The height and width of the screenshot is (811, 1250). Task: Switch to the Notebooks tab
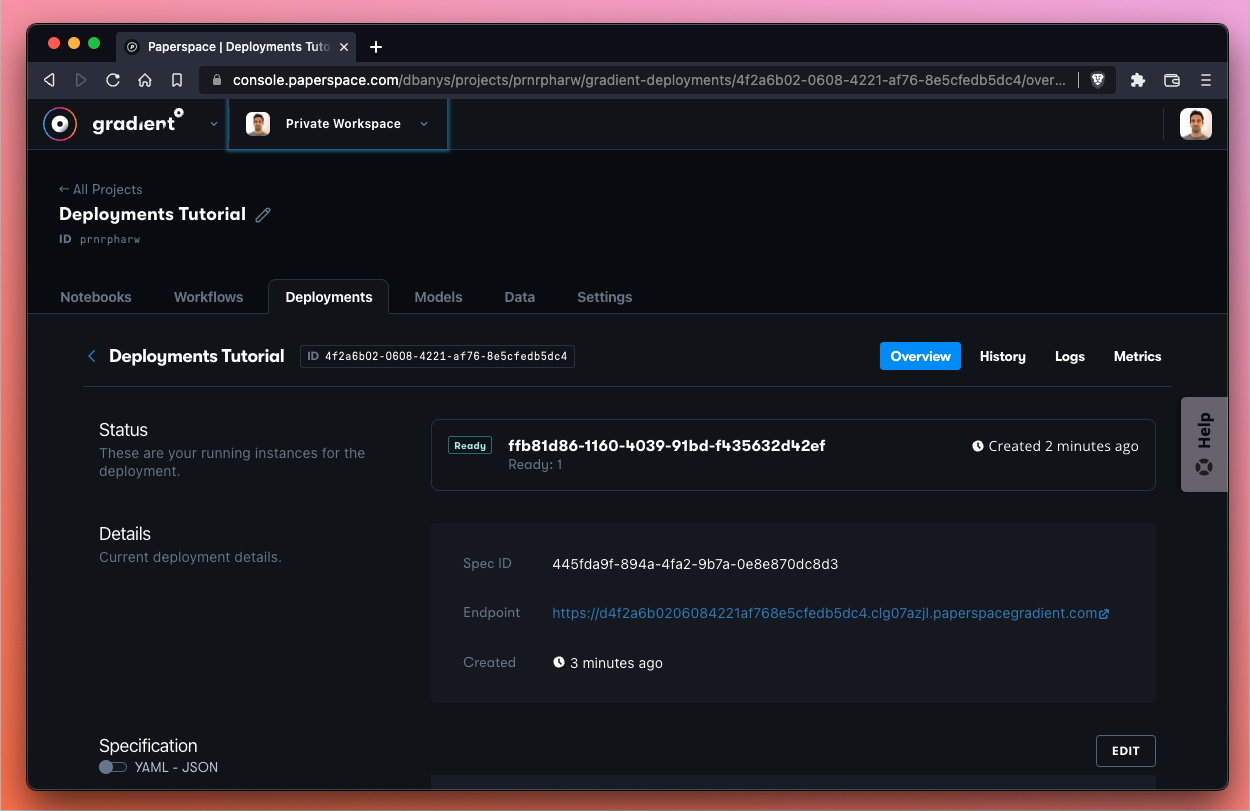pyautogui.click(x=96, y=297)
